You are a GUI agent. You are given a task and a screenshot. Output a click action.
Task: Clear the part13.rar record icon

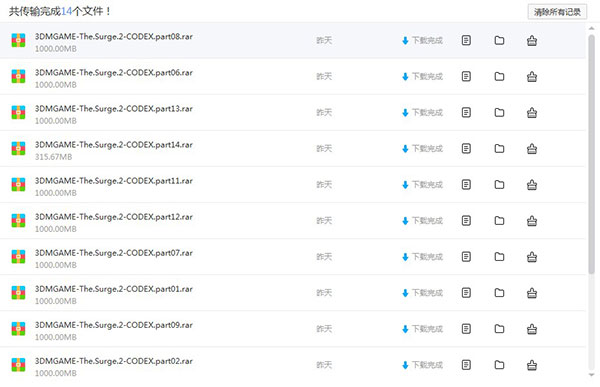click(x=532, y=113)
